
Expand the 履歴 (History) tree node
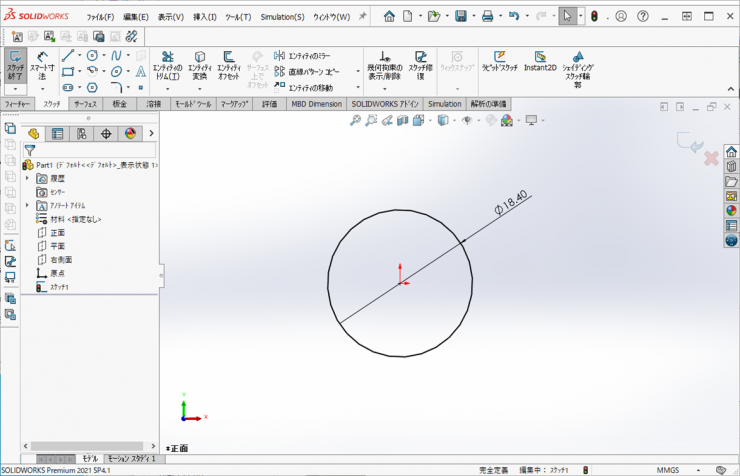tap(27, 177)
